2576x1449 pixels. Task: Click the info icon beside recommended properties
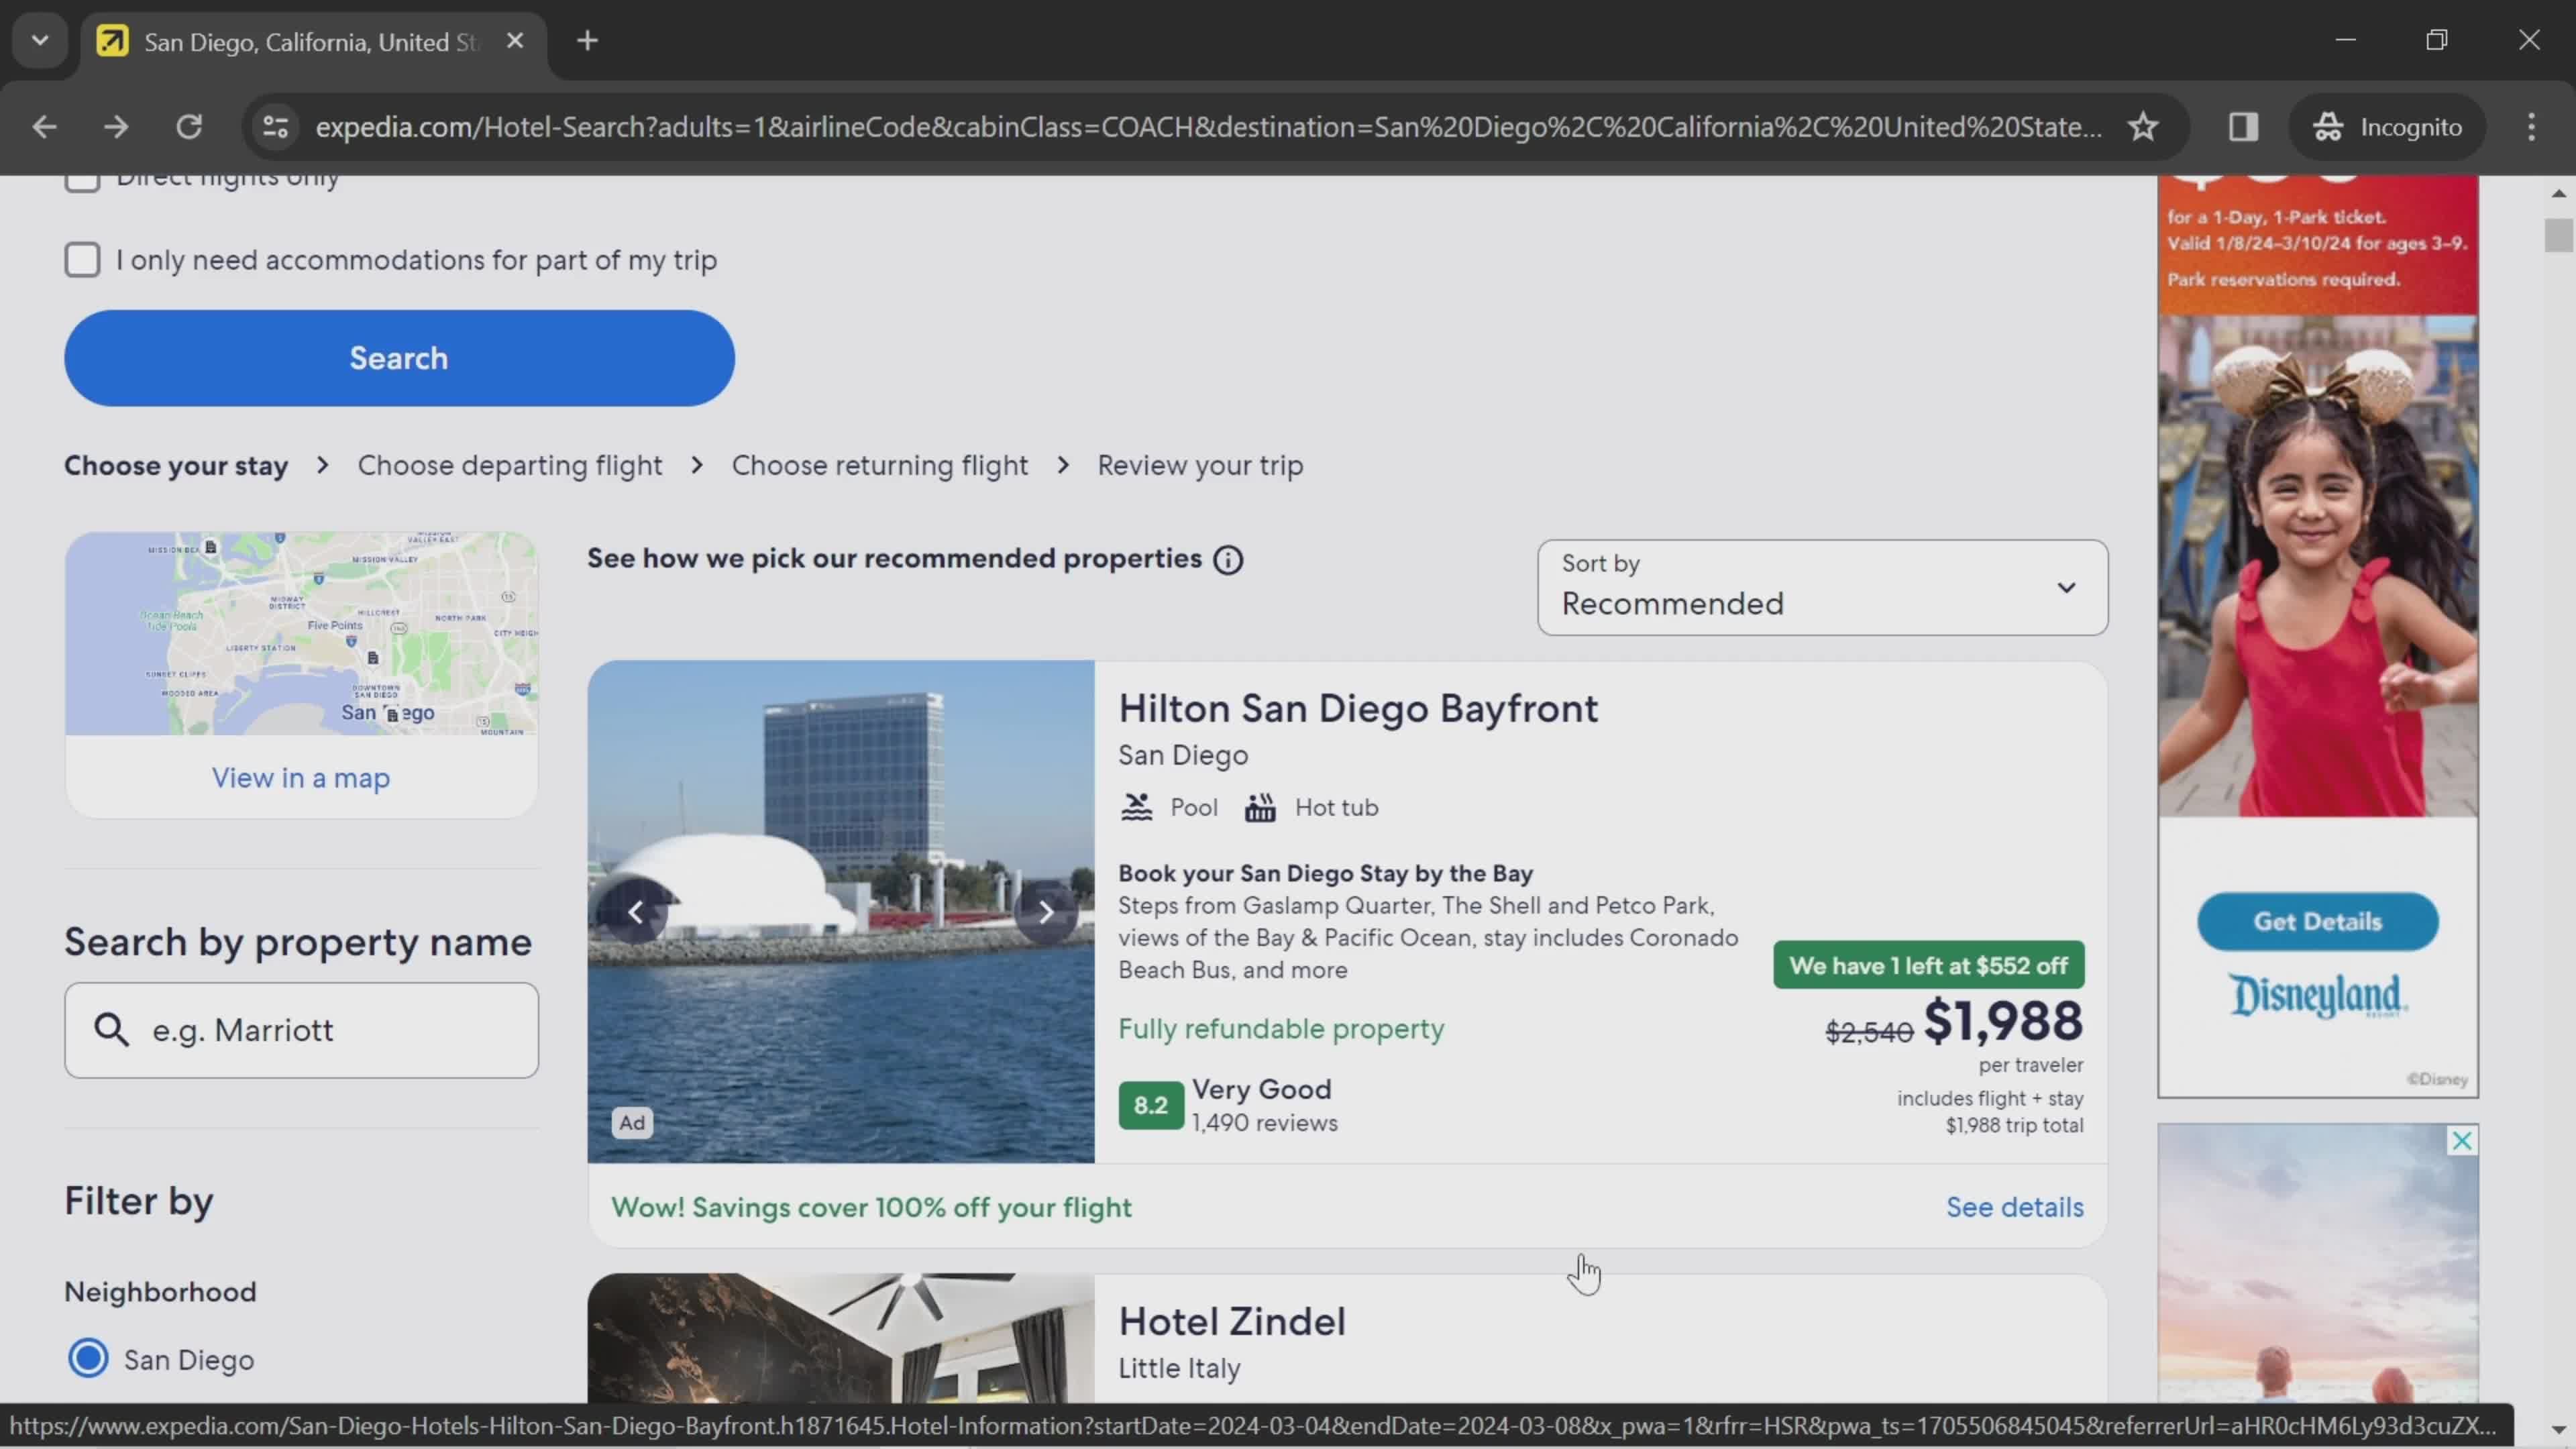[x=1228, y=560]
